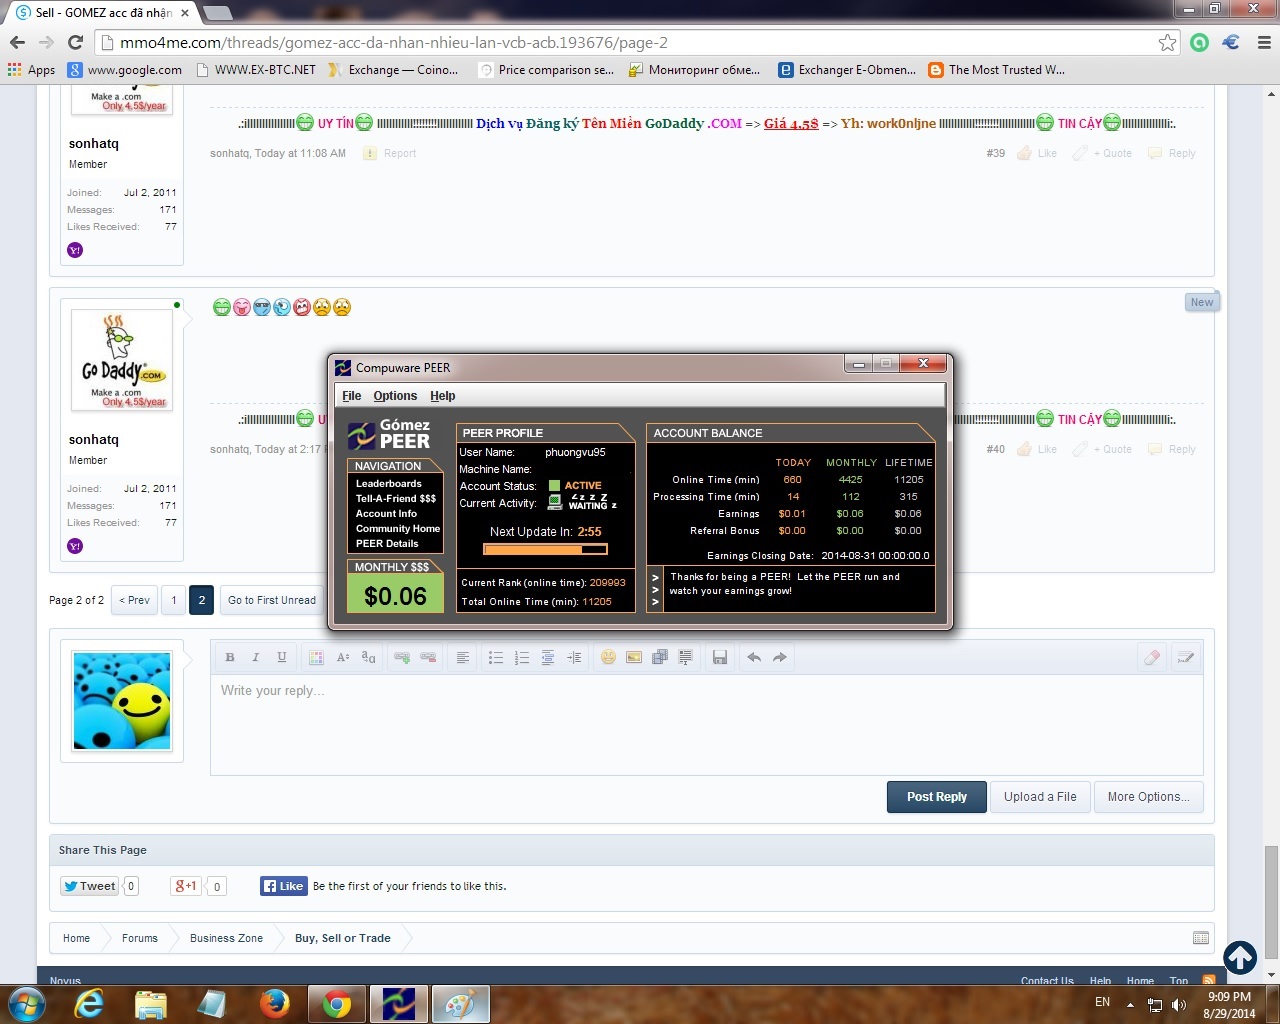Click the taskbar volume icon
The height and width of the screenshot is (1024, 1280).
(1179, 1005)
